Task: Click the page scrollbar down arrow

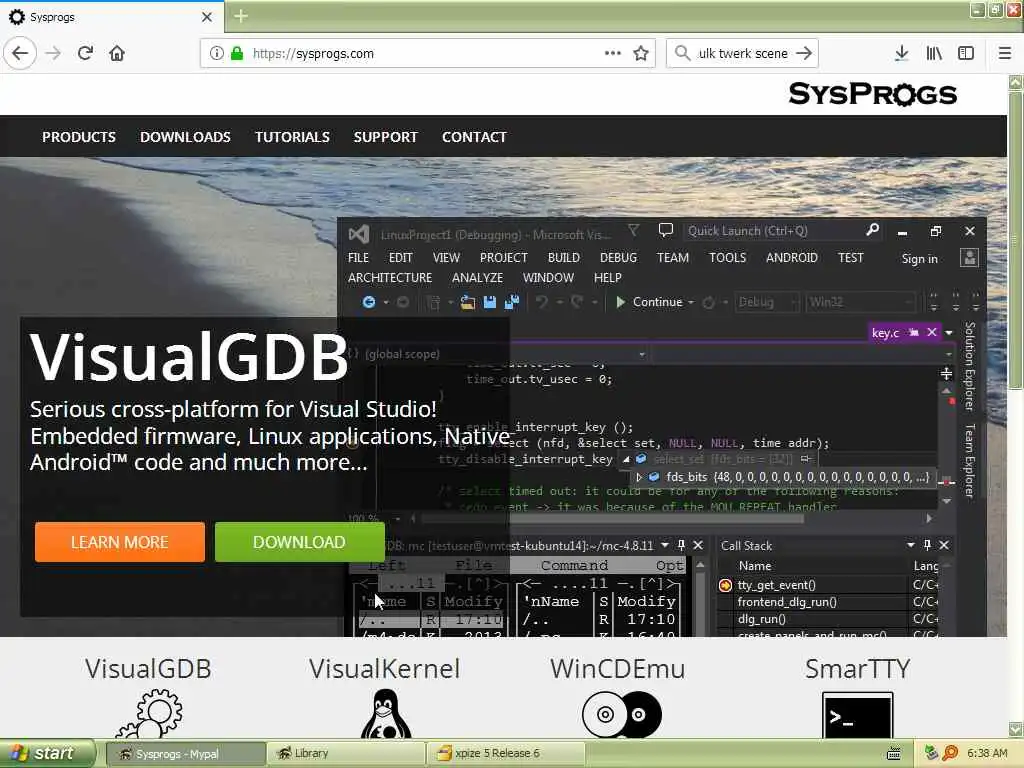Action: (1016, 729)
